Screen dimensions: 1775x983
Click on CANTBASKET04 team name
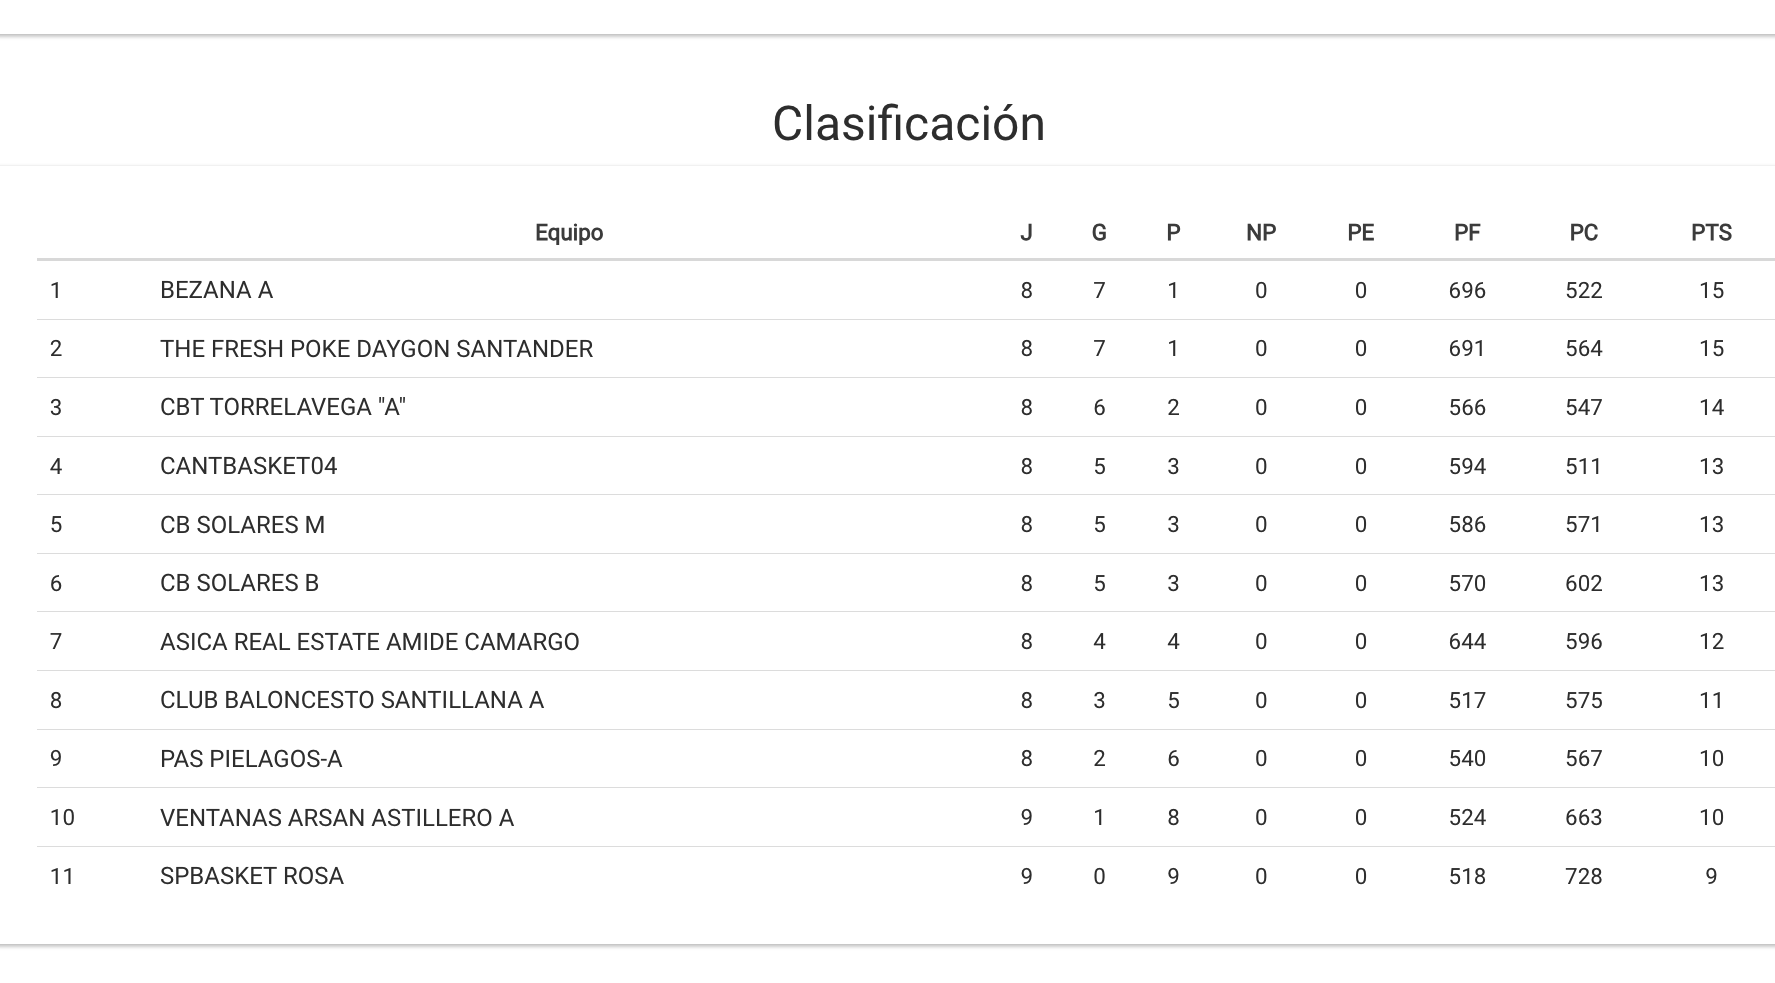pos(248,466)
